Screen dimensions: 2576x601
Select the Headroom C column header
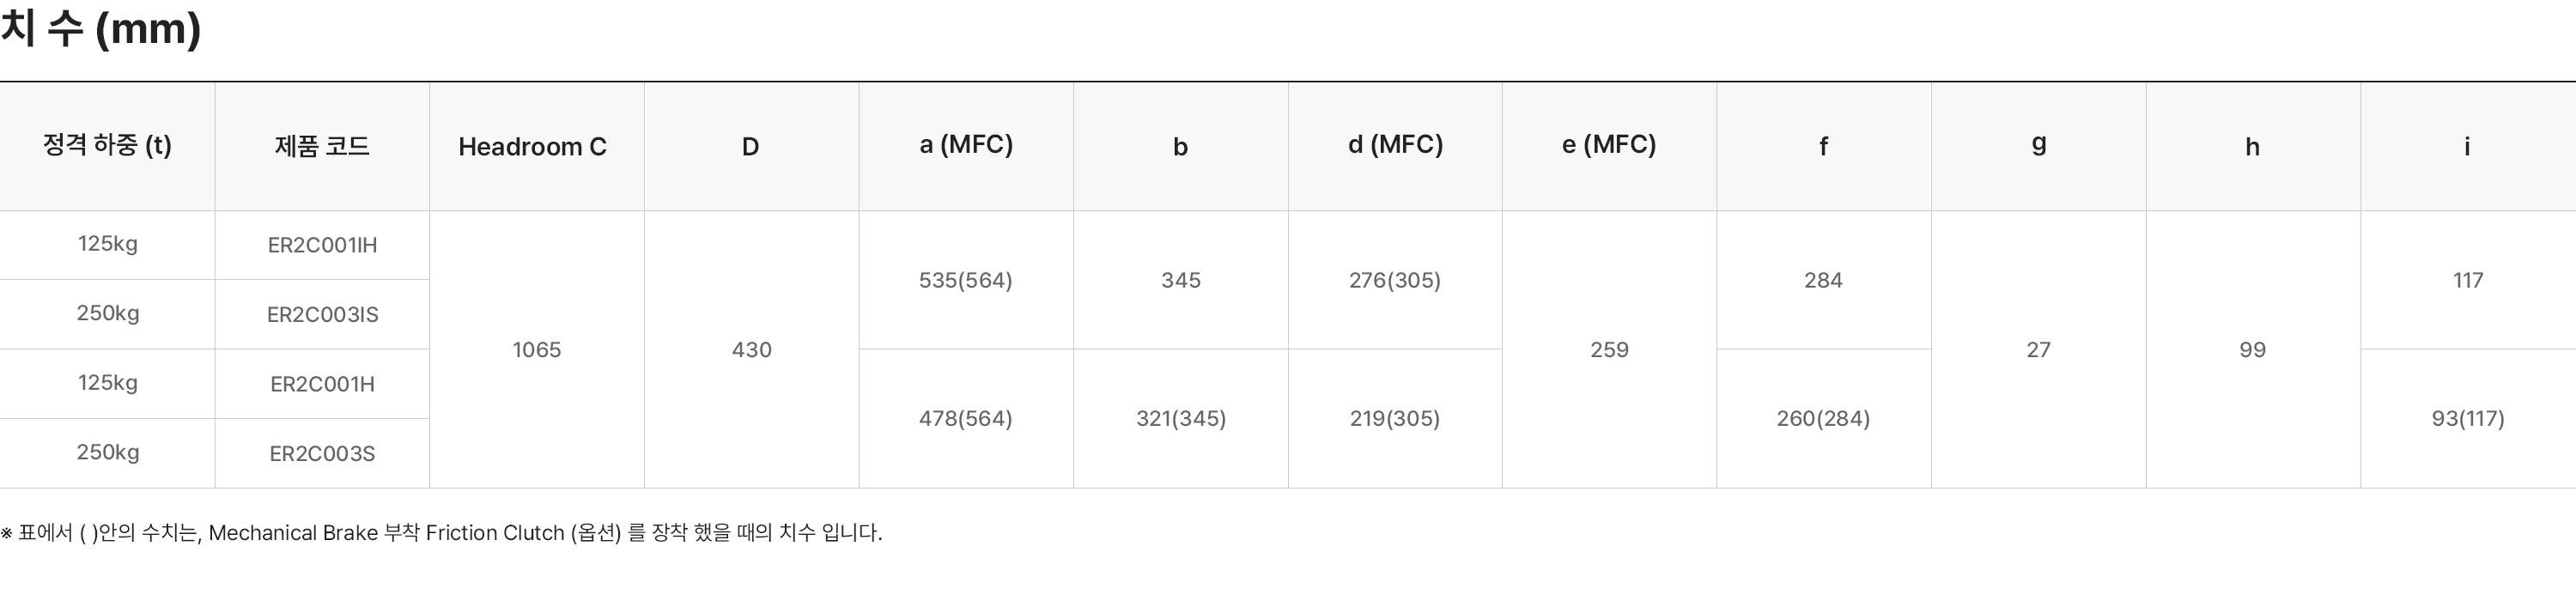(532, 147)
